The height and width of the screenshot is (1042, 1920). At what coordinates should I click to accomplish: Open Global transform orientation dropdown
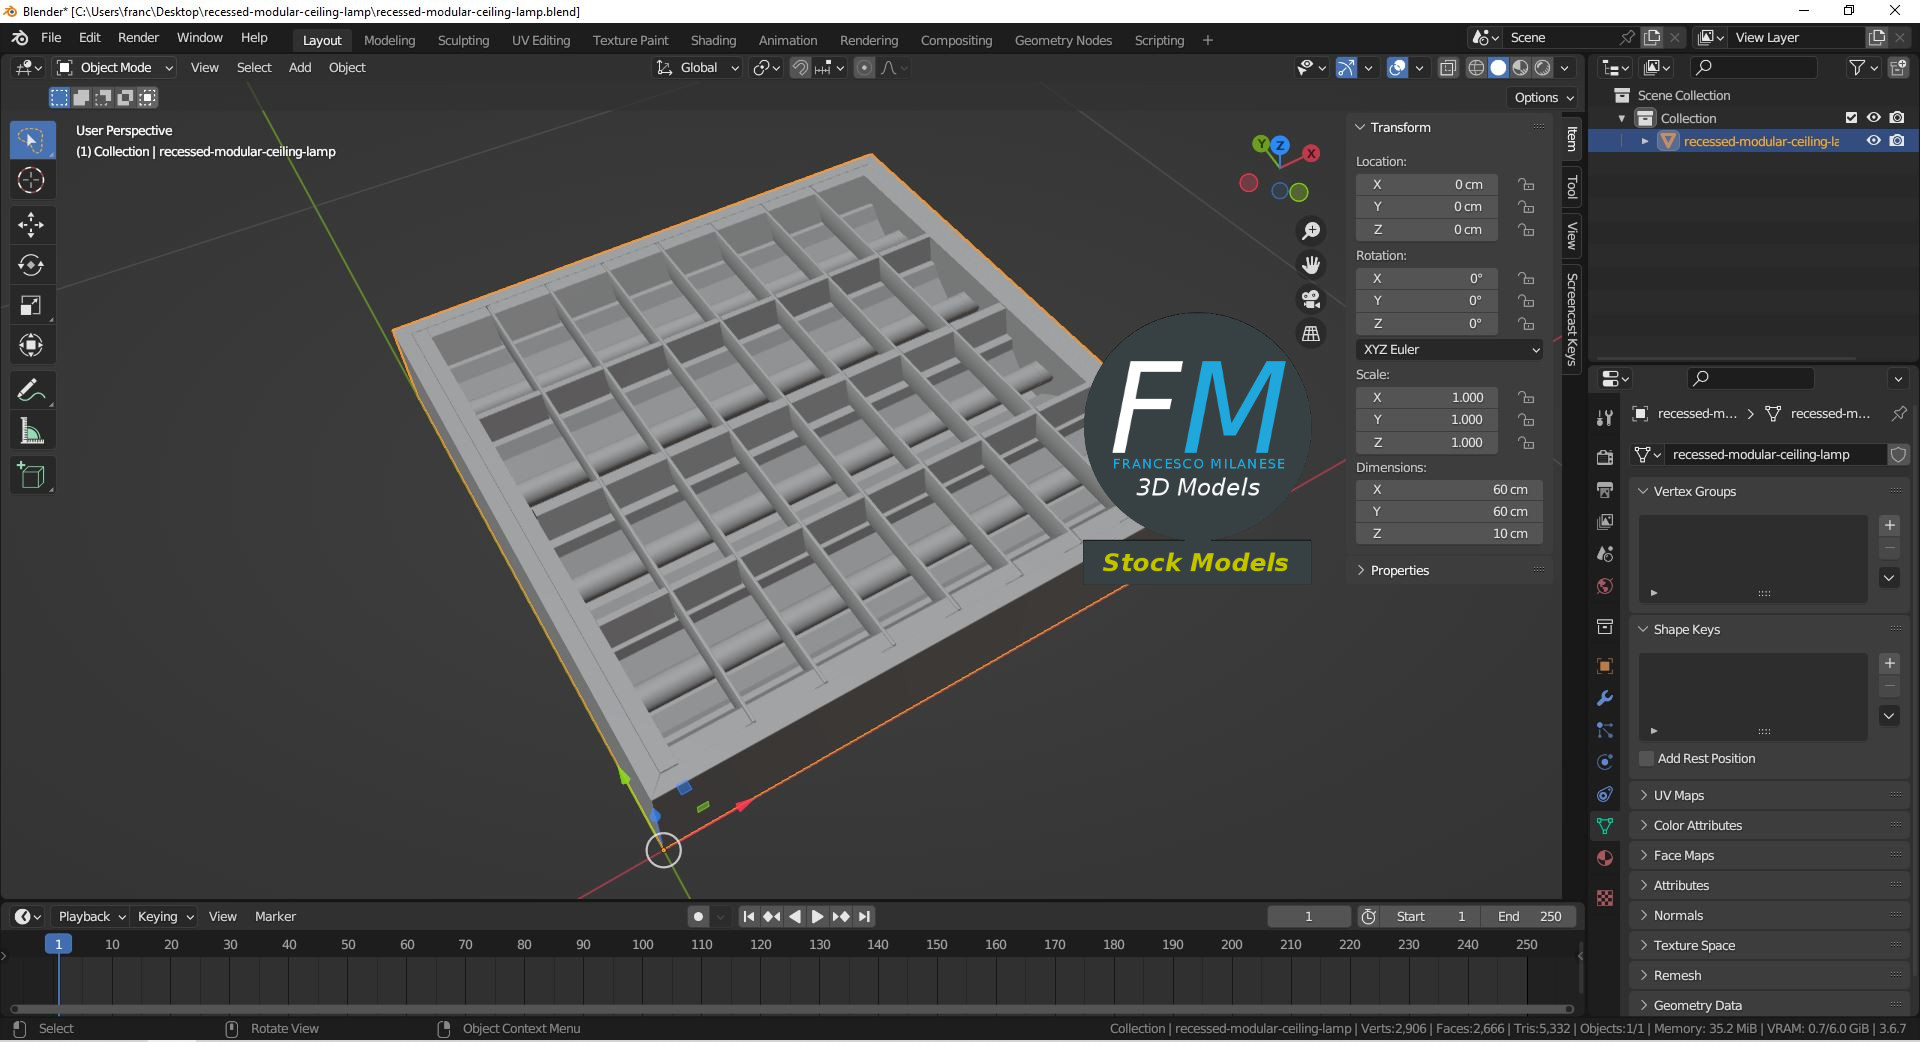697,68
